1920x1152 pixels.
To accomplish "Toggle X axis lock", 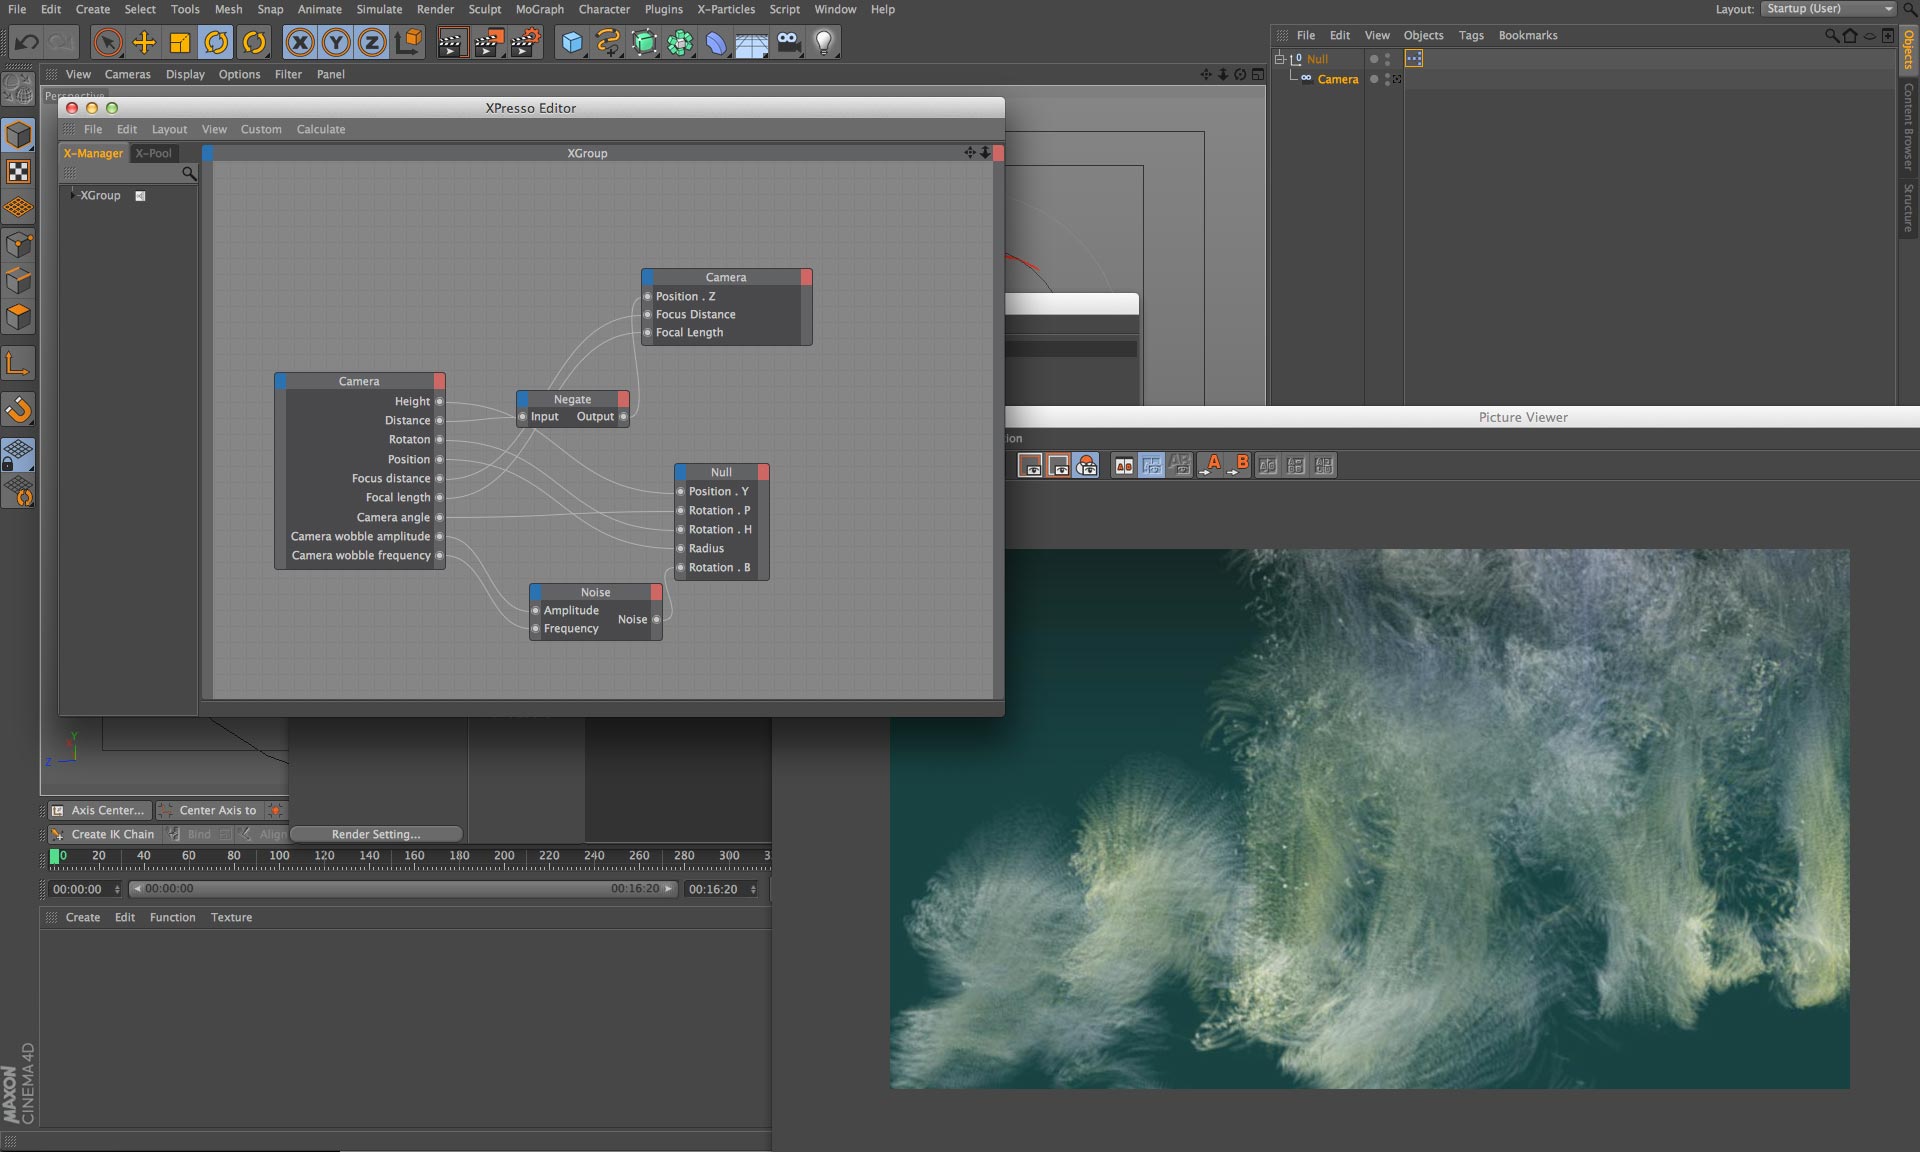I will coord(299,42).
